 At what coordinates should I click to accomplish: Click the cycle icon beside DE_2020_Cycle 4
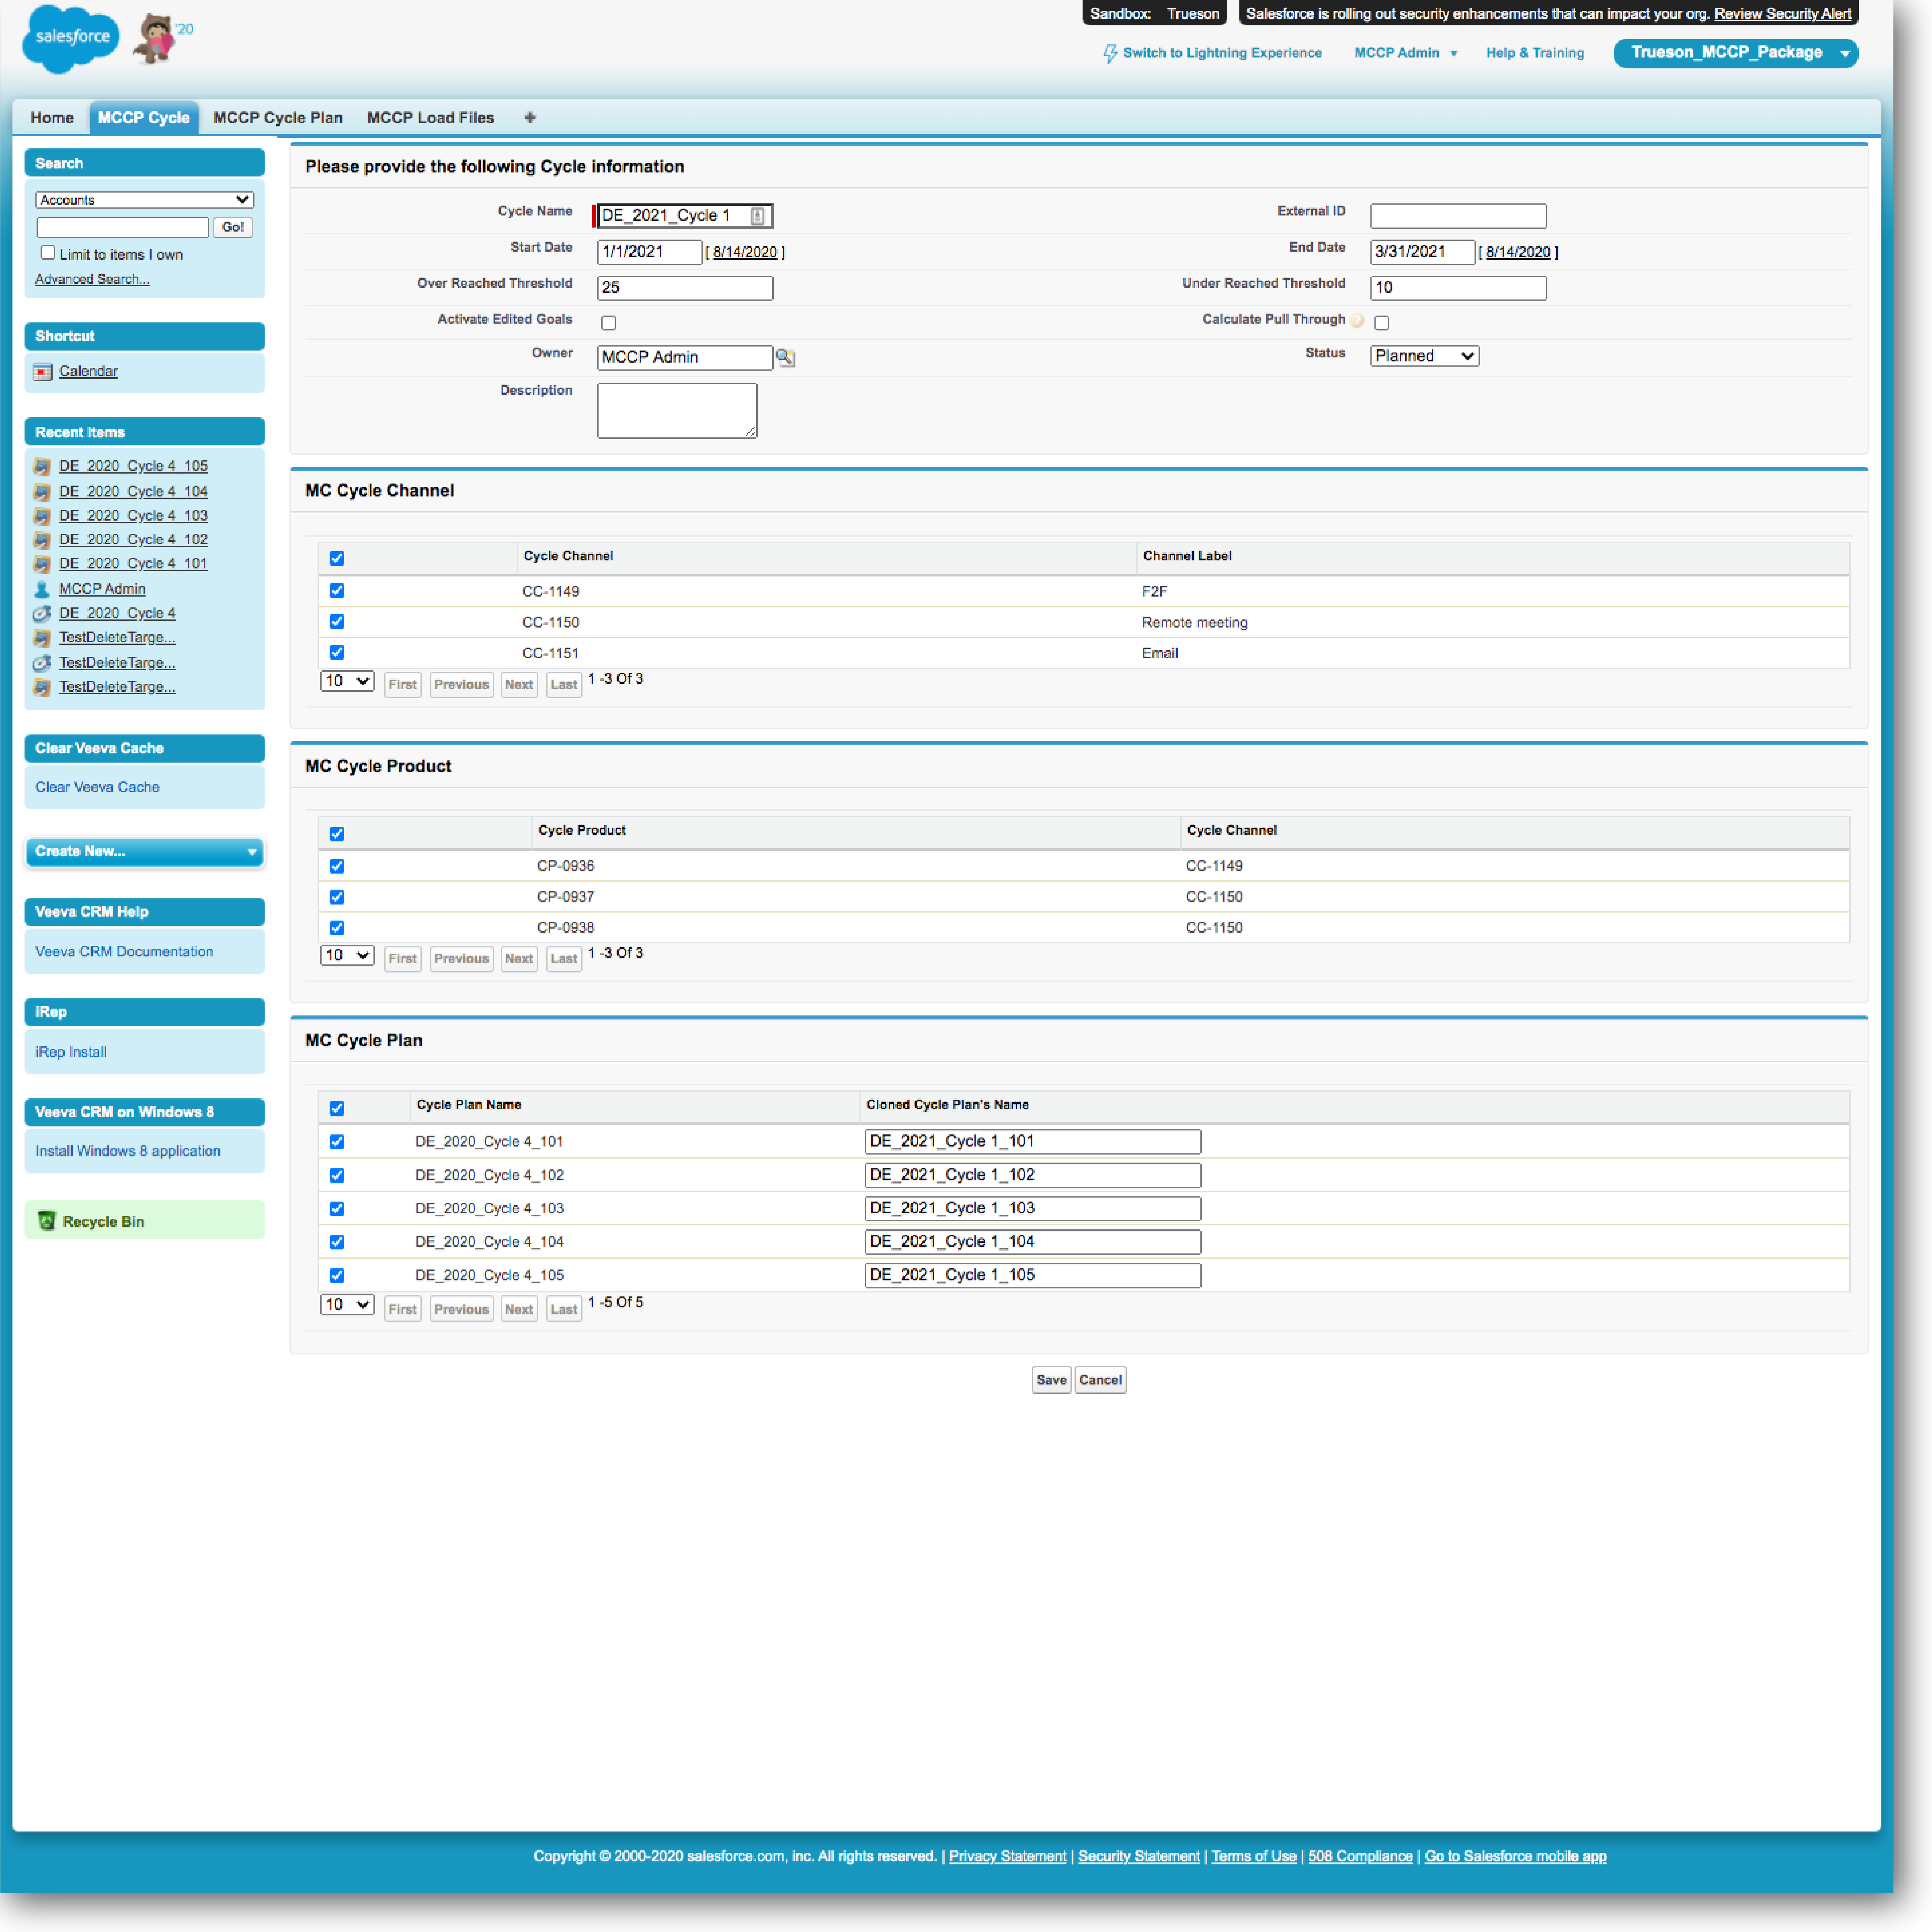click(42, 614)
